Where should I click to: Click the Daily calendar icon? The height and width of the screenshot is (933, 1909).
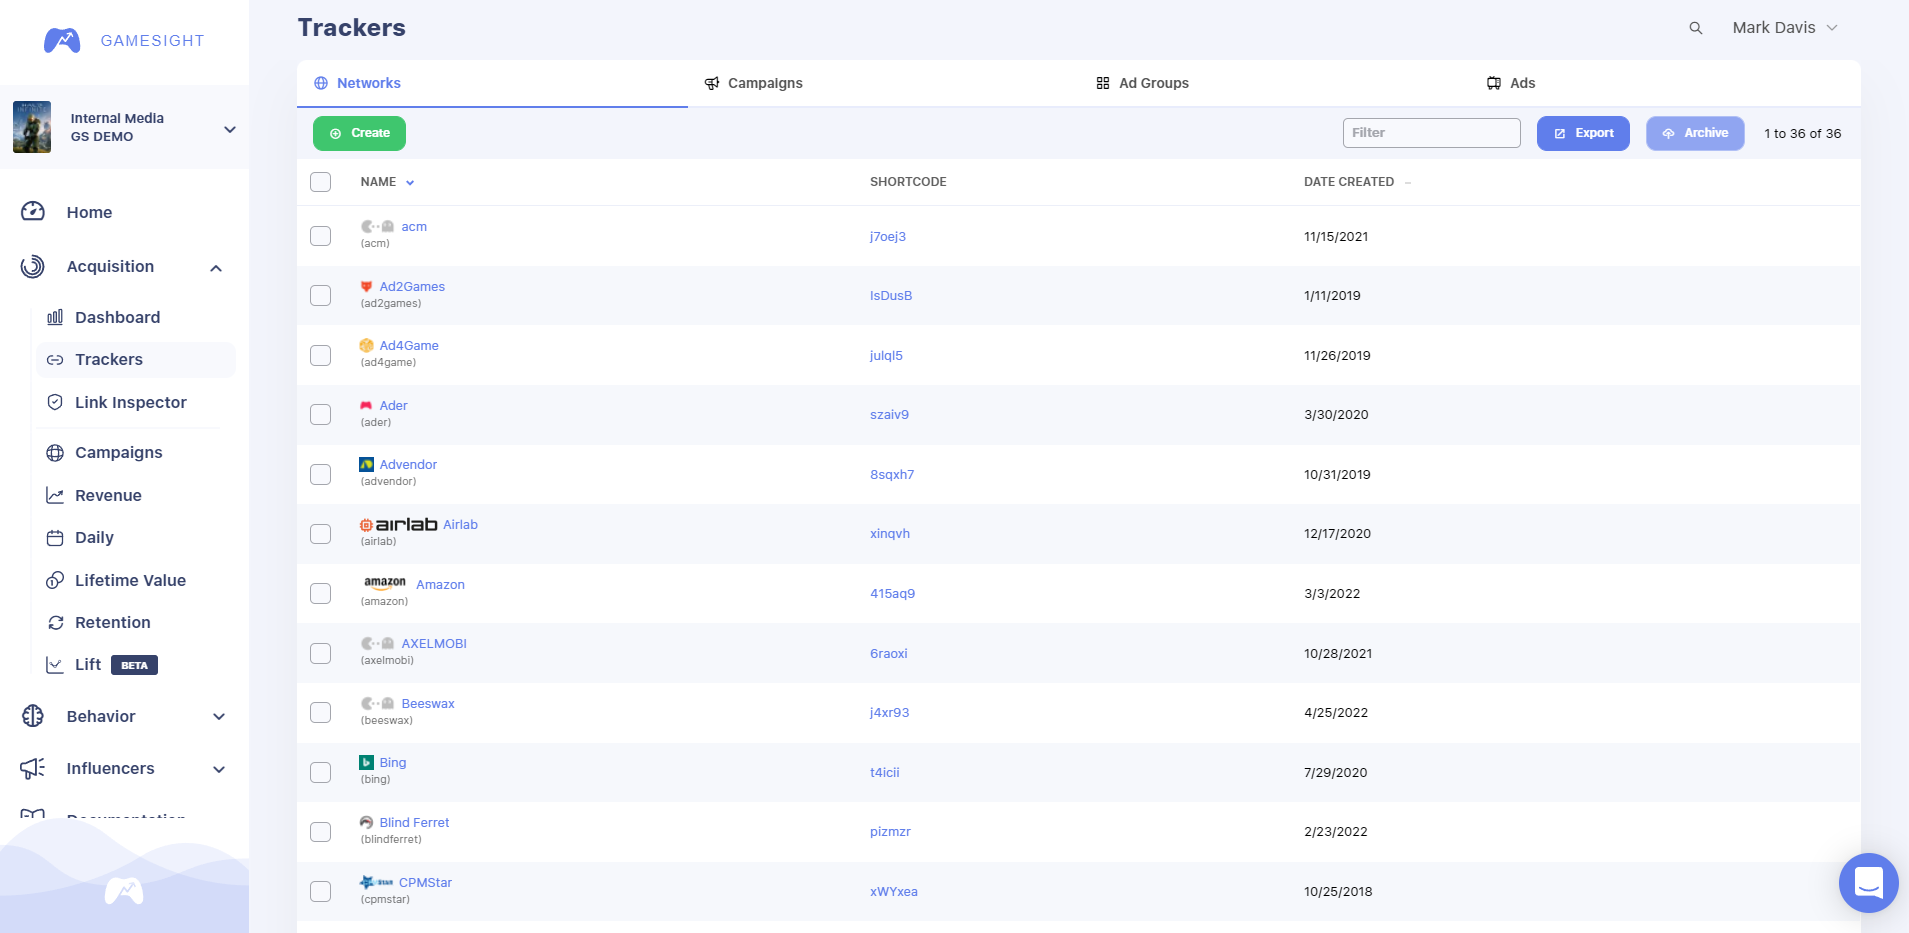[55, 538]
